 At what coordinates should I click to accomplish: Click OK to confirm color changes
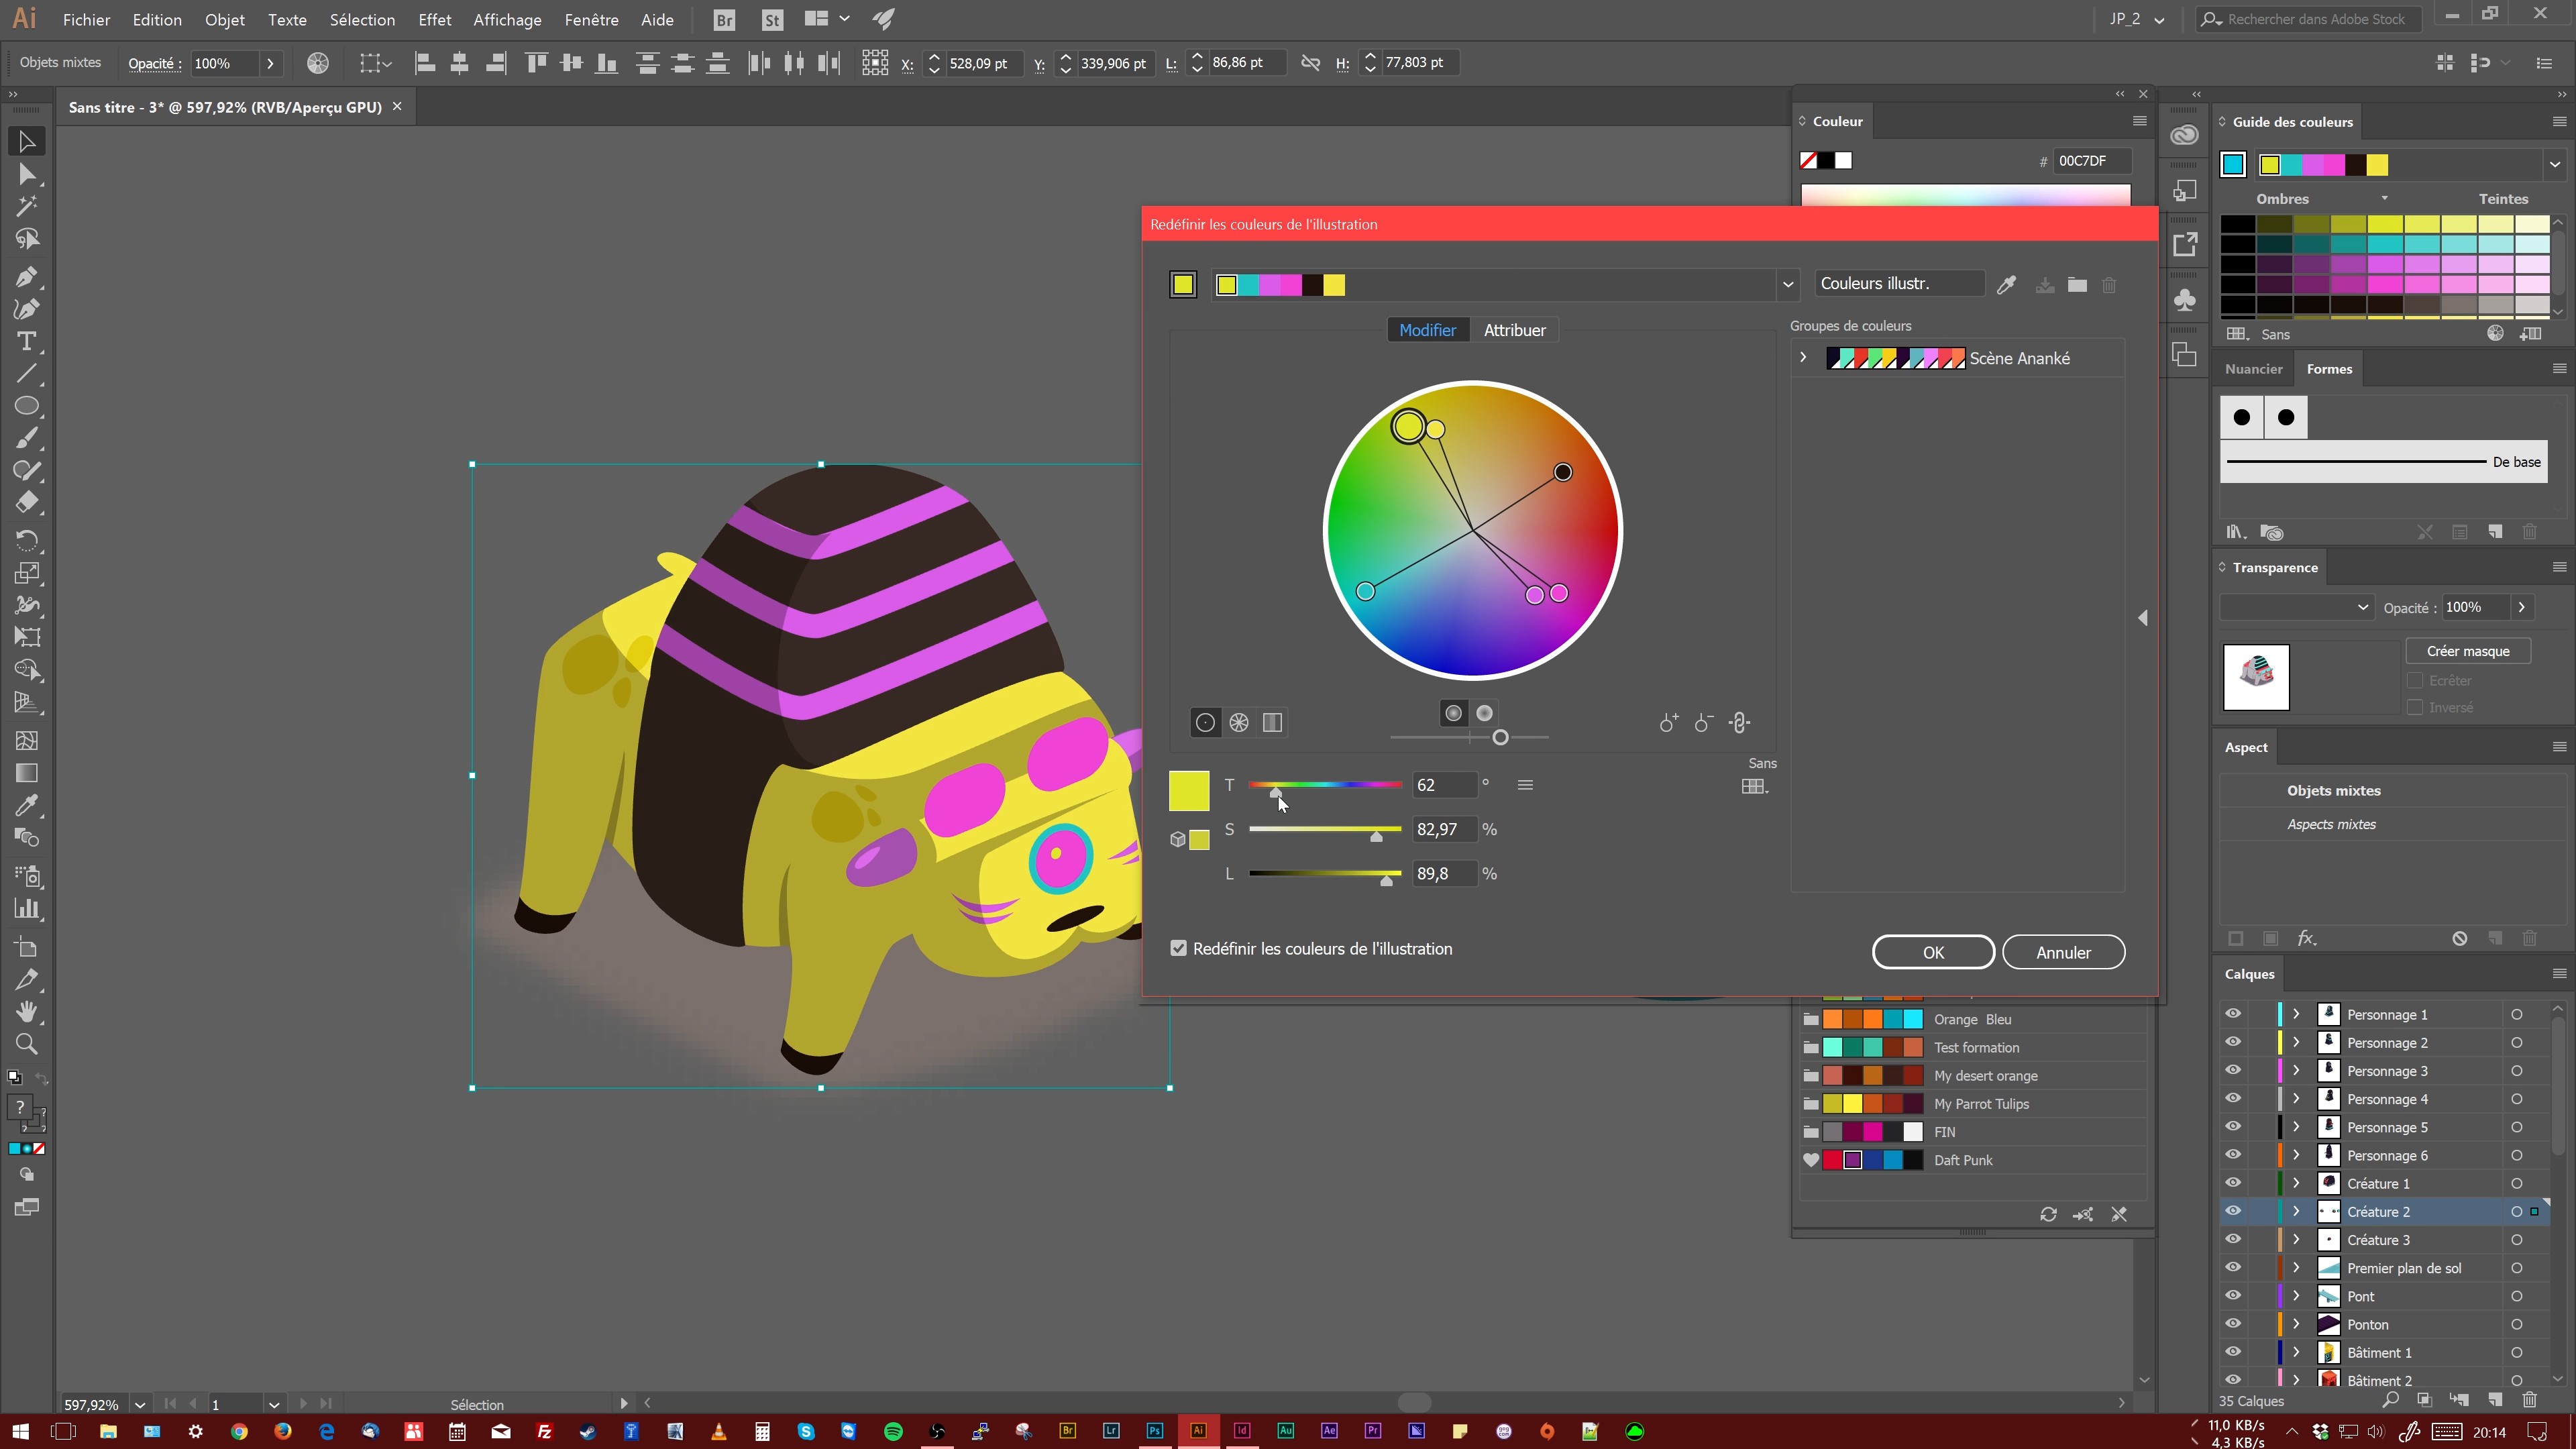pyautogui.click(x=1934, y=952)
